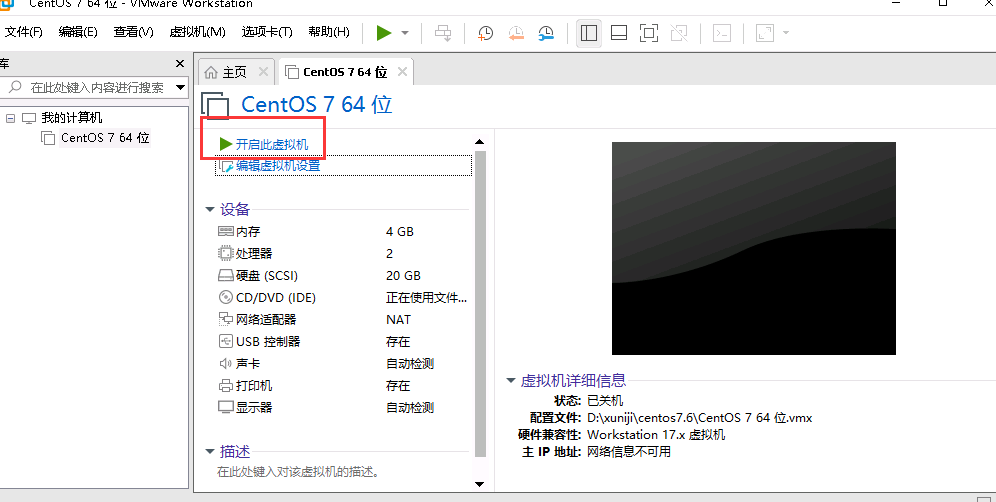The width and height of the screenshot is (996, 502).
Task: Open the 选项卡(T) menu
Action: 267,32
